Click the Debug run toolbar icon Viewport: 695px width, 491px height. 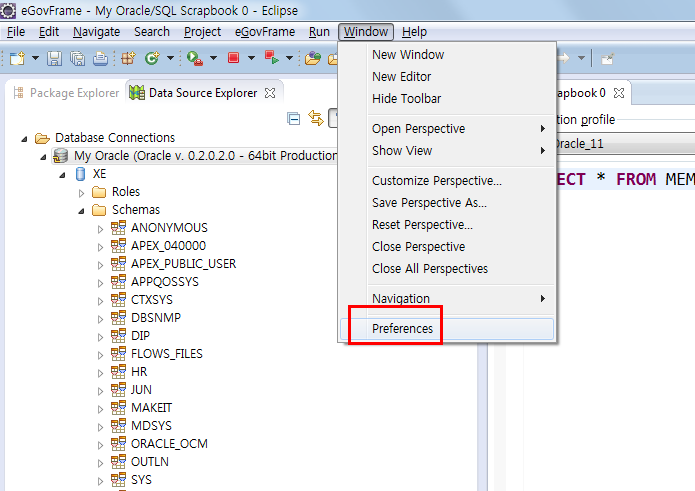click(195, 58)
